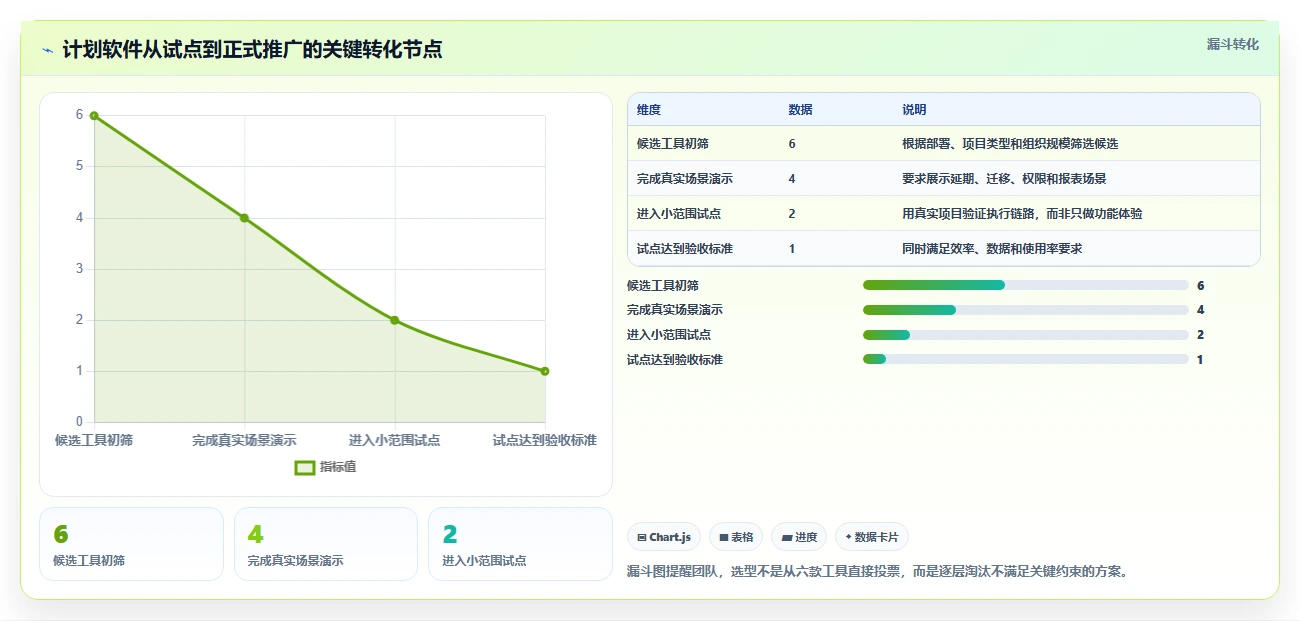The height and width of the screenshot is (621, 1300).
Task: Select the 数据卡片 tag chip
Action: [x=872, y=537]
